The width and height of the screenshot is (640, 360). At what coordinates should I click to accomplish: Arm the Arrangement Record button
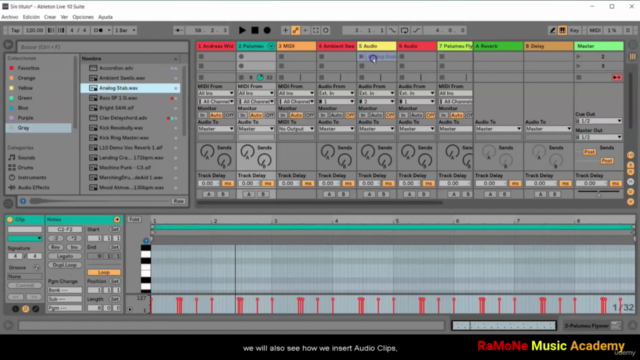pos(267,30)
